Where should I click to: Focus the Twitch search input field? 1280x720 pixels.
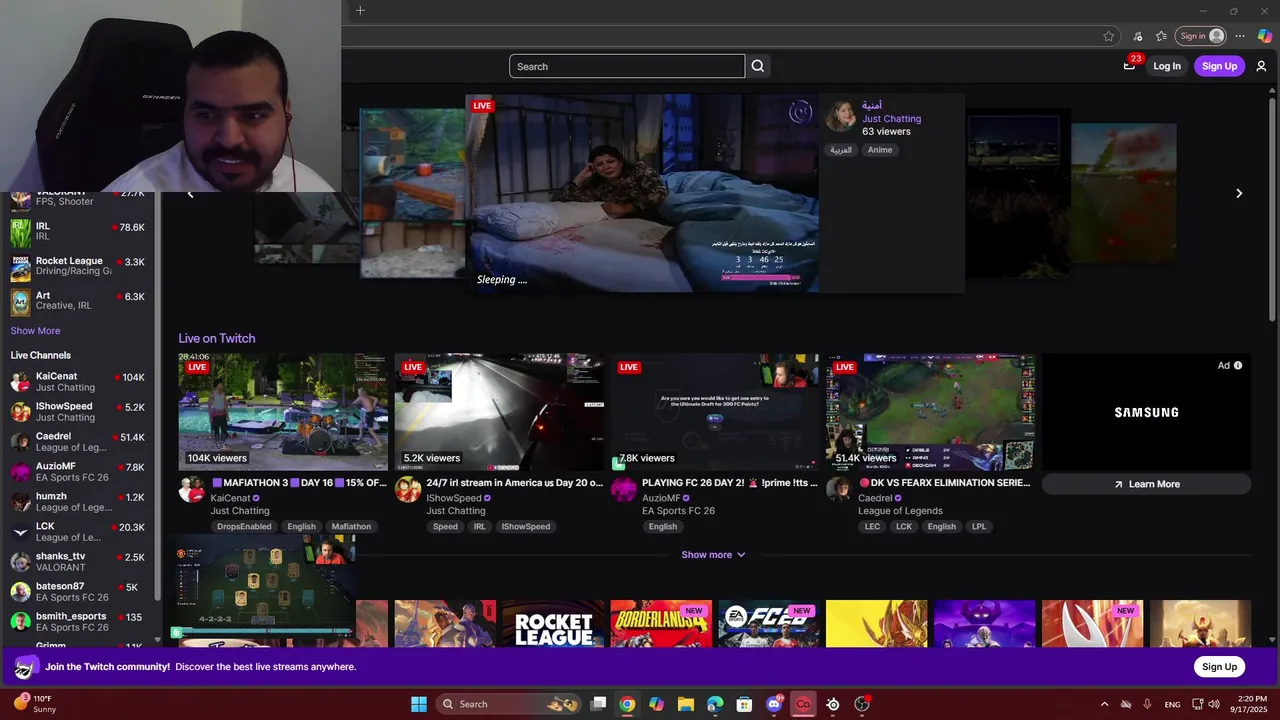[627, 66]
